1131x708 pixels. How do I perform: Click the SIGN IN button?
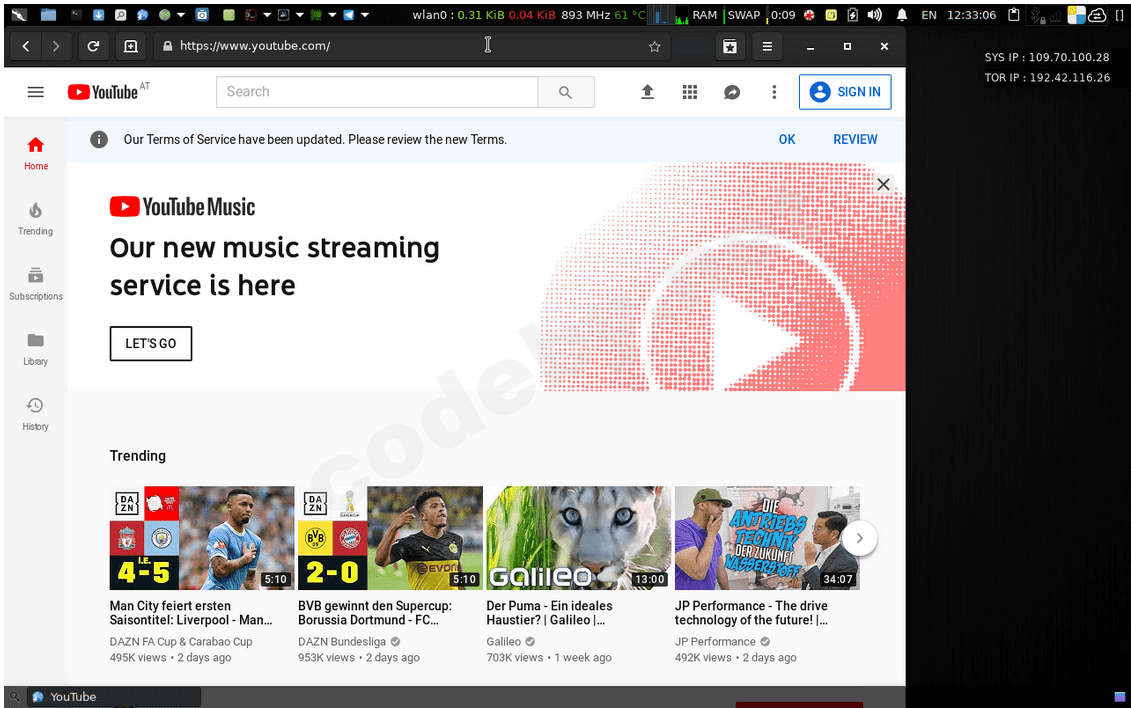(x=845, y=92)
